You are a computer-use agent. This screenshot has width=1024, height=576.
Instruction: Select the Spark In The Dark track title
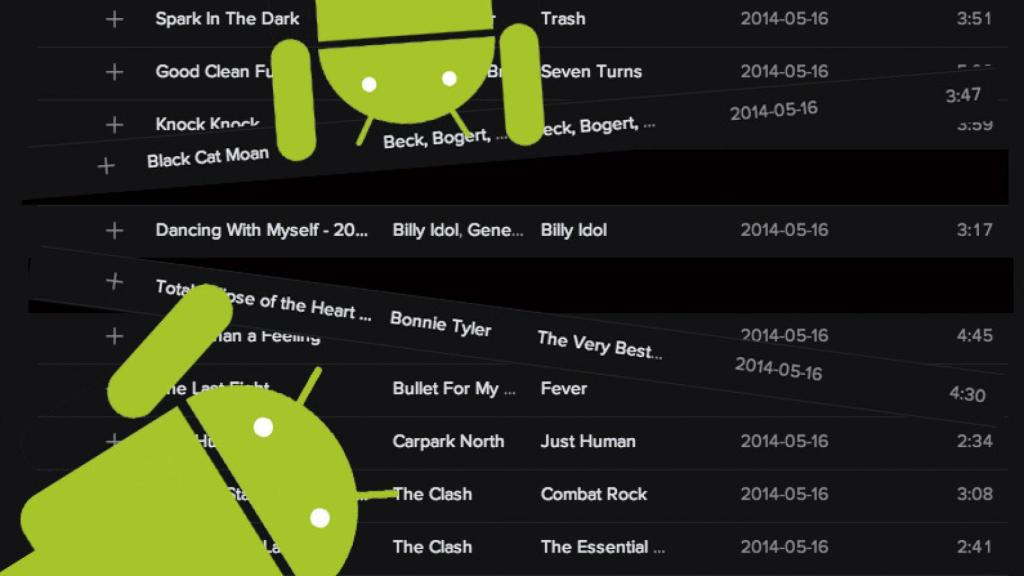(227, 19)
